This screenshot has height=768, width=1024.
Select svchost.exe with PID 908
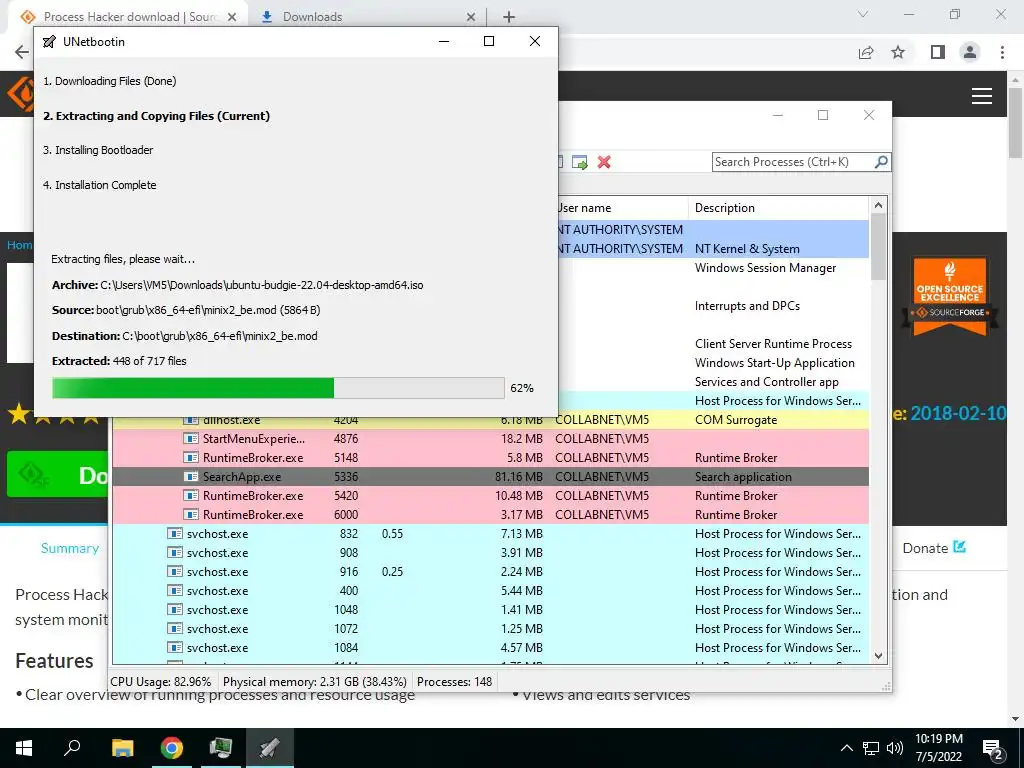click(x=490, y=552)
